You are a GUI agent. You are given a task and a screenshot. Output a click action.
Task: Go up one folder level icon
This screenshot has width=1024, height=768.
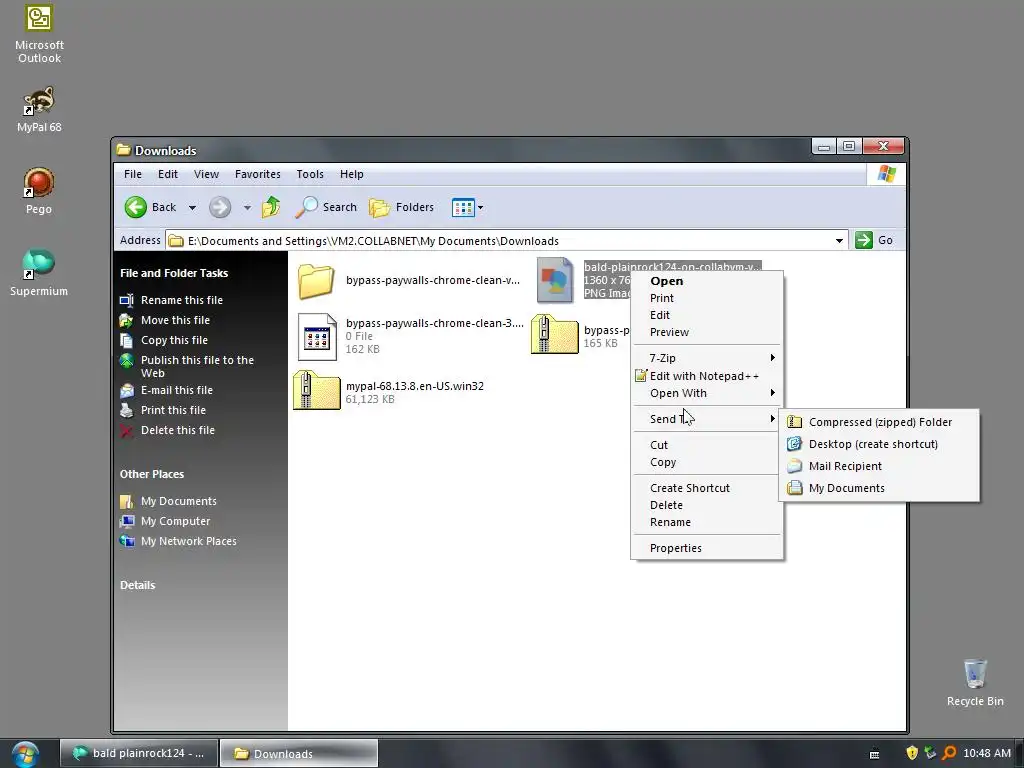tap(271, 207)
